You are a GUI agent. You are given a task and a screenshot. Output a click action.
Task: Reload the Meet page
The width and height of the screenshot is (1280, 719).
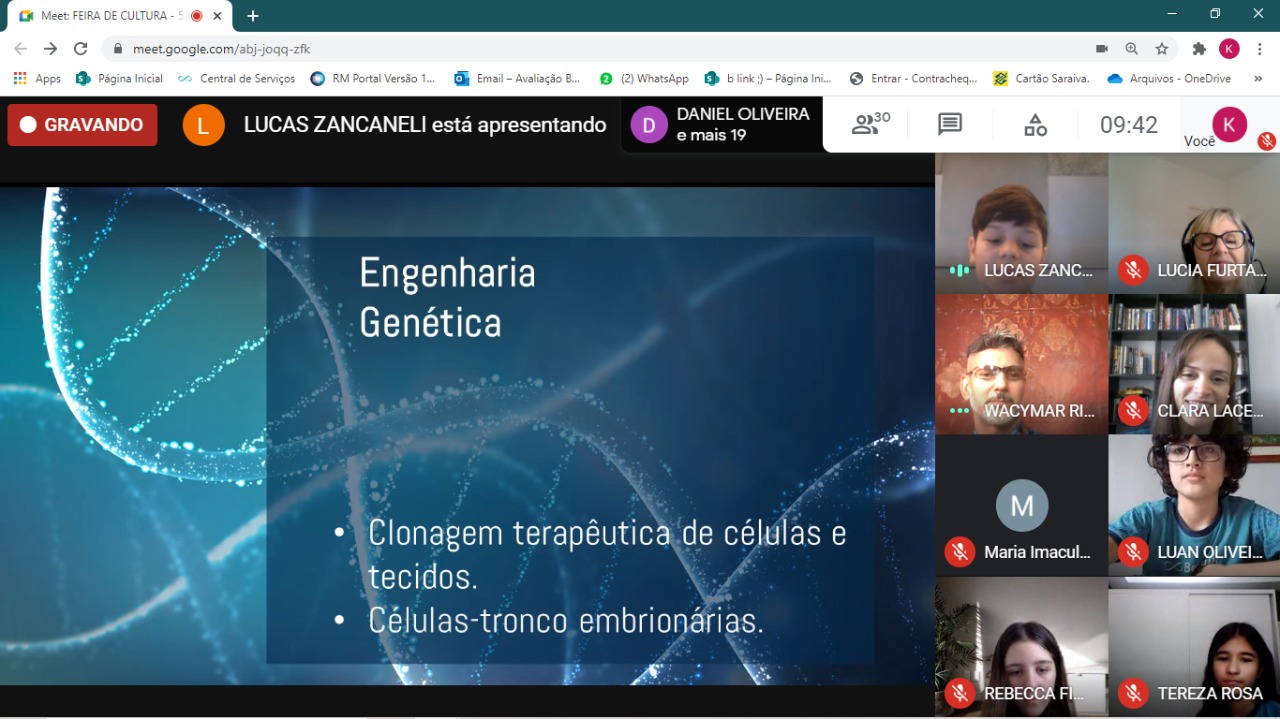point(81,48)
